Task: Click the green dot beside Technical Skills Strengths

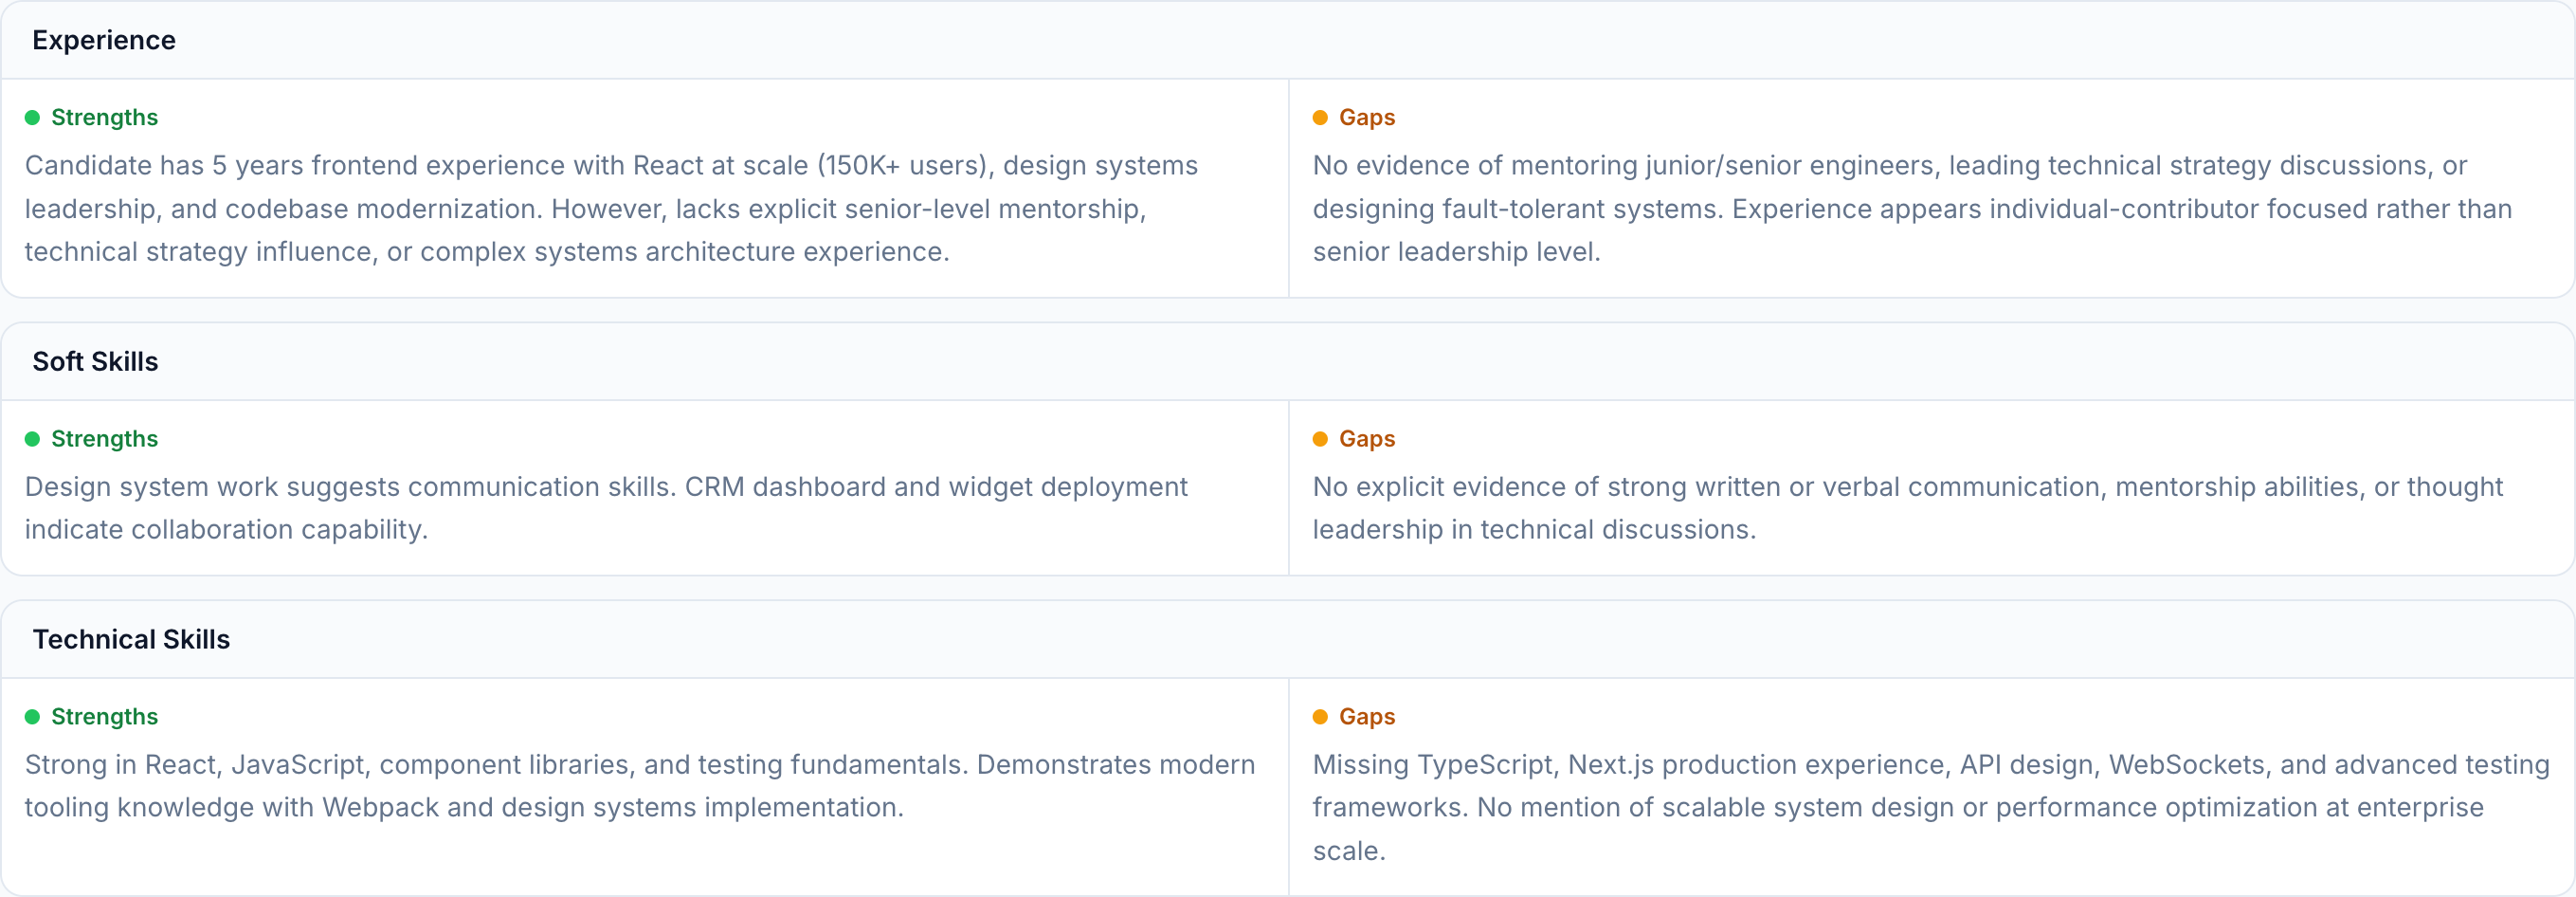Action: tap(32, 717)
